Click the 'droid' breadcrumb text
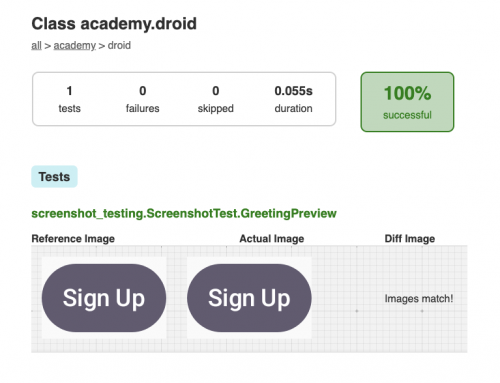The height and width of the screenshot is (383, 500). 119,45
